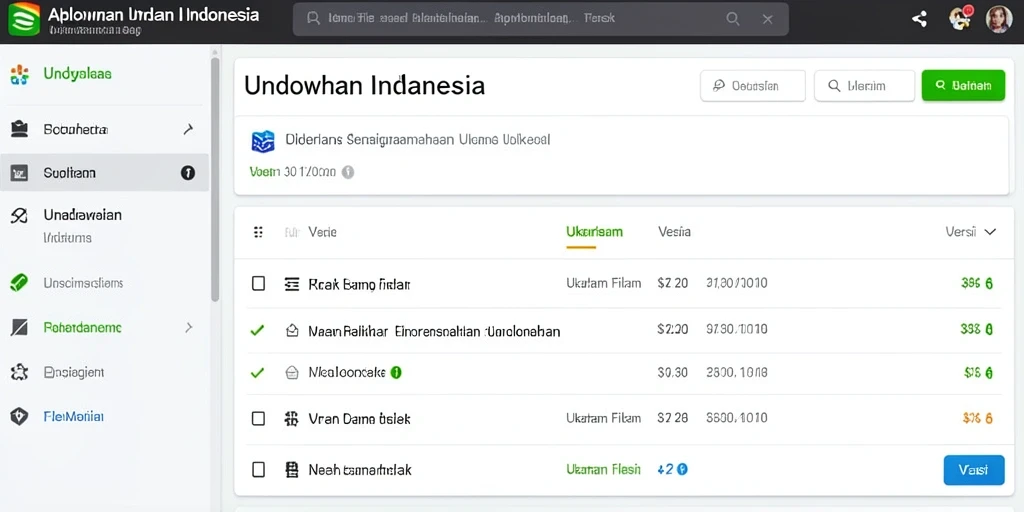Check the Roak Bamo fielan row checkbox
This screenshot has width=1024, height=512.
coord(259,283)
